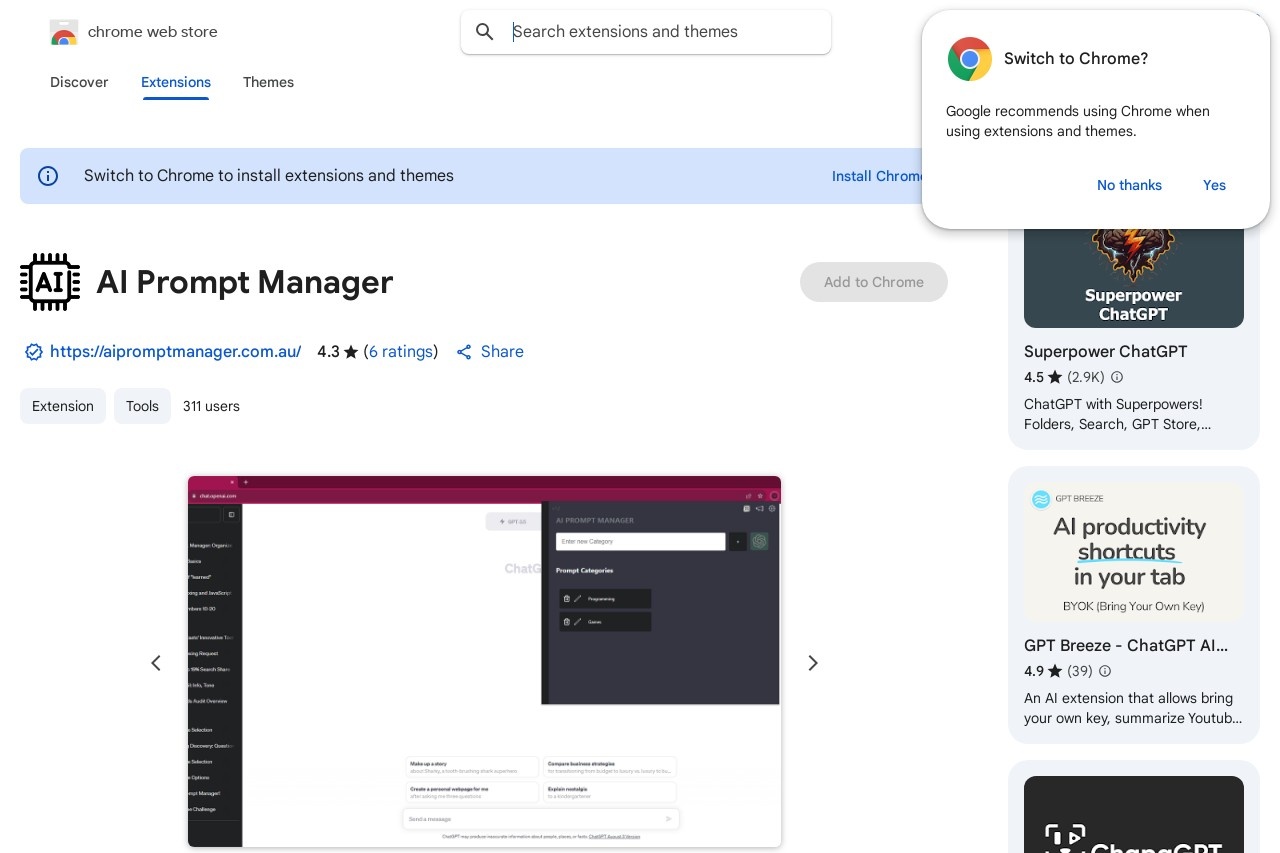Go to previous screenshot arrow

156,663
